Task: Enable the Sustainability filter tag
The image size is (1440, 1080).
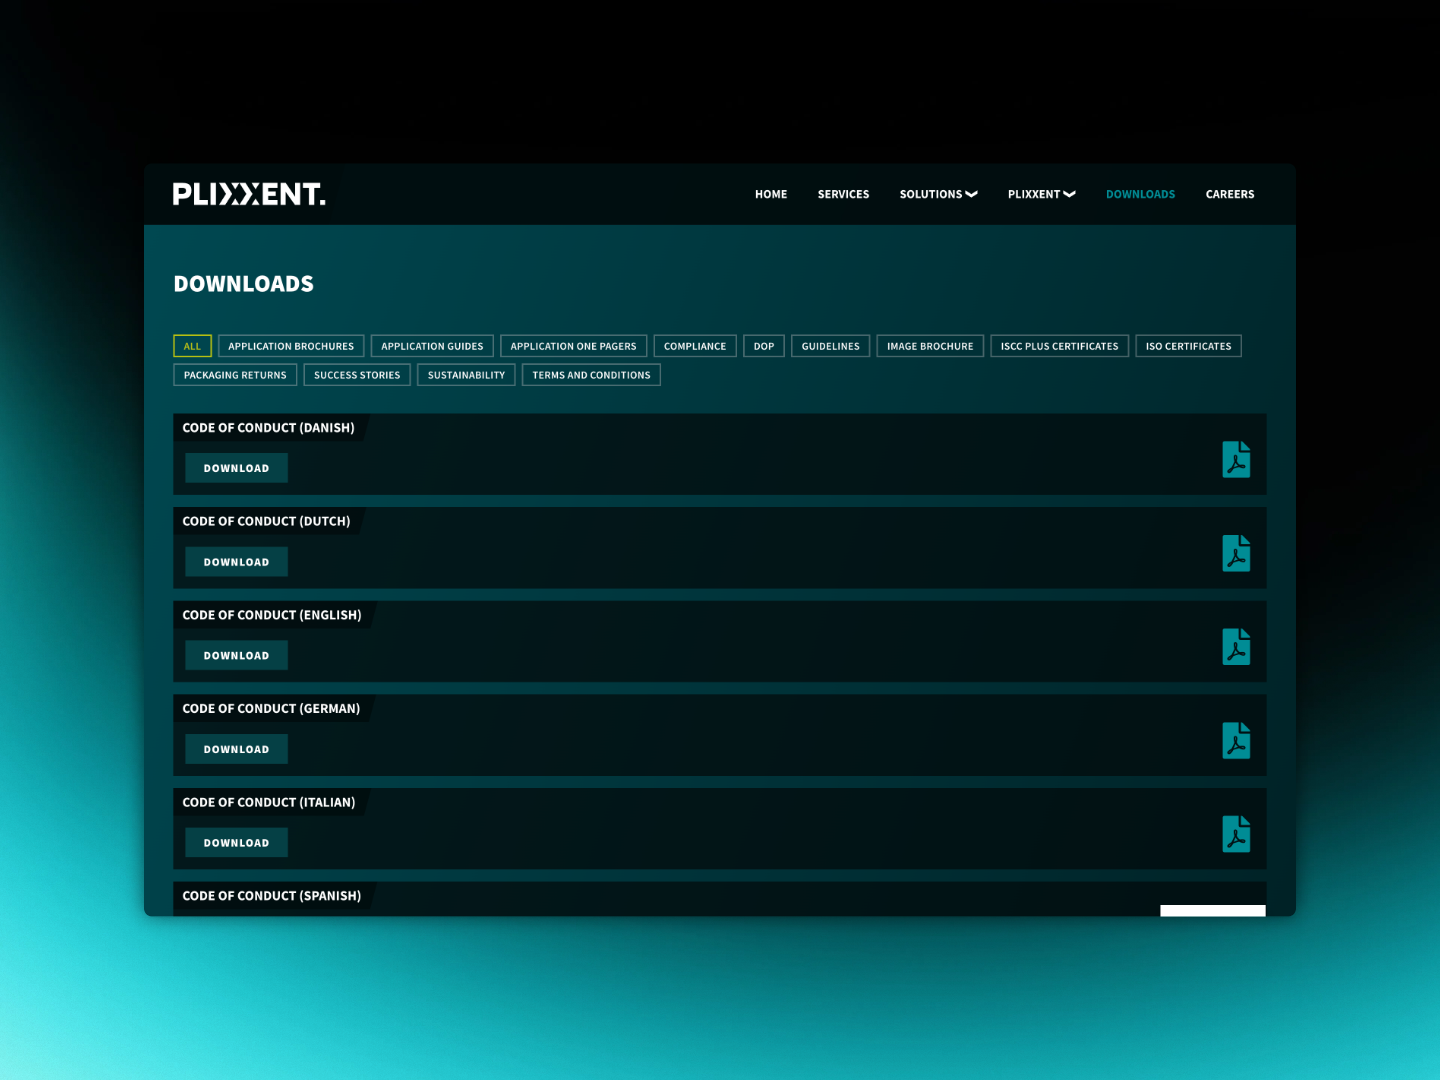Action: pyautogui.click(x=466, y=375)
